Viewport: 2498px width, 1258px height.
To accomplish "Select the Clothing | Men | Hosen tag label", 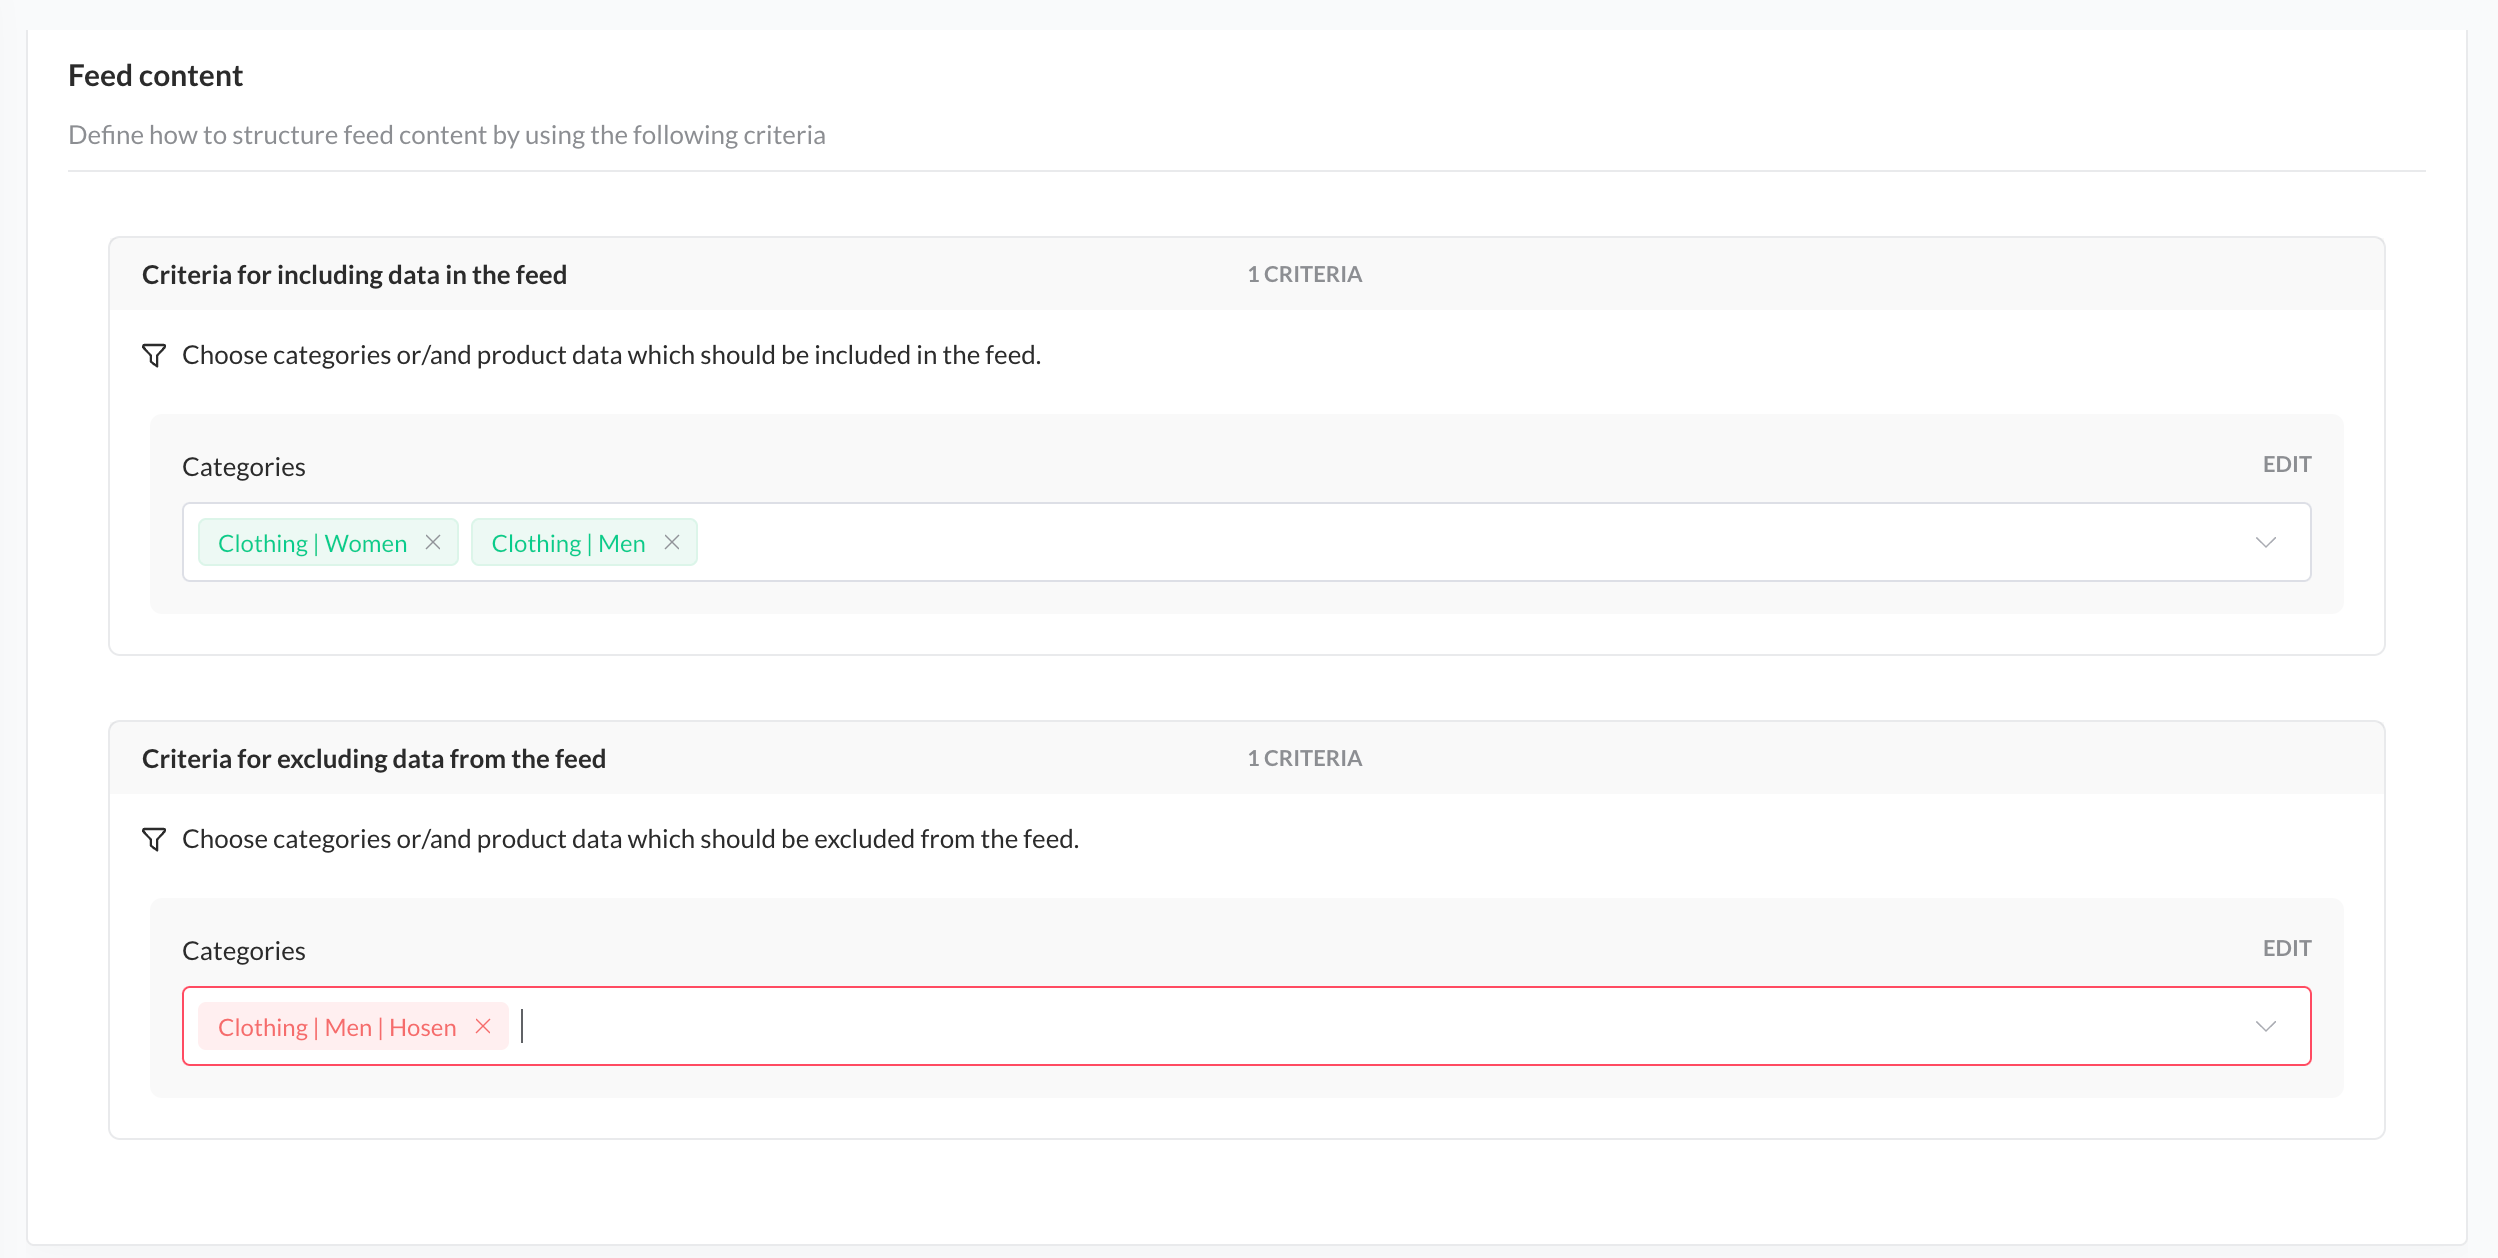I will click(x=337, y=1027).
